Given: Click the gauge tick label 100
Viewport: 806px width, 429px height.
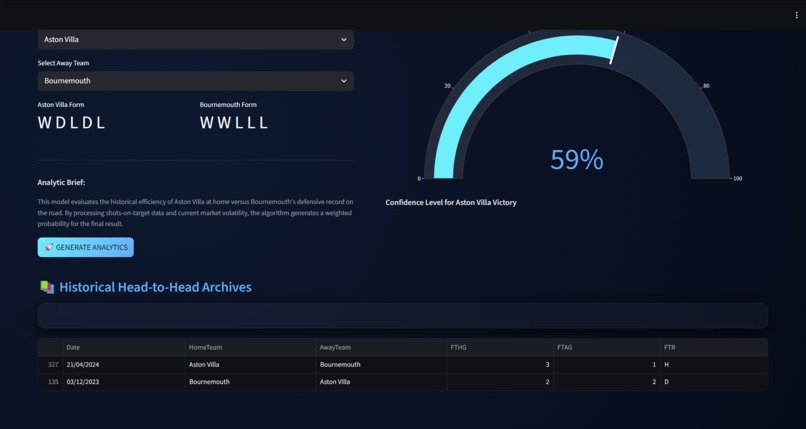Looking at the screenshot, I should [738, 179].
